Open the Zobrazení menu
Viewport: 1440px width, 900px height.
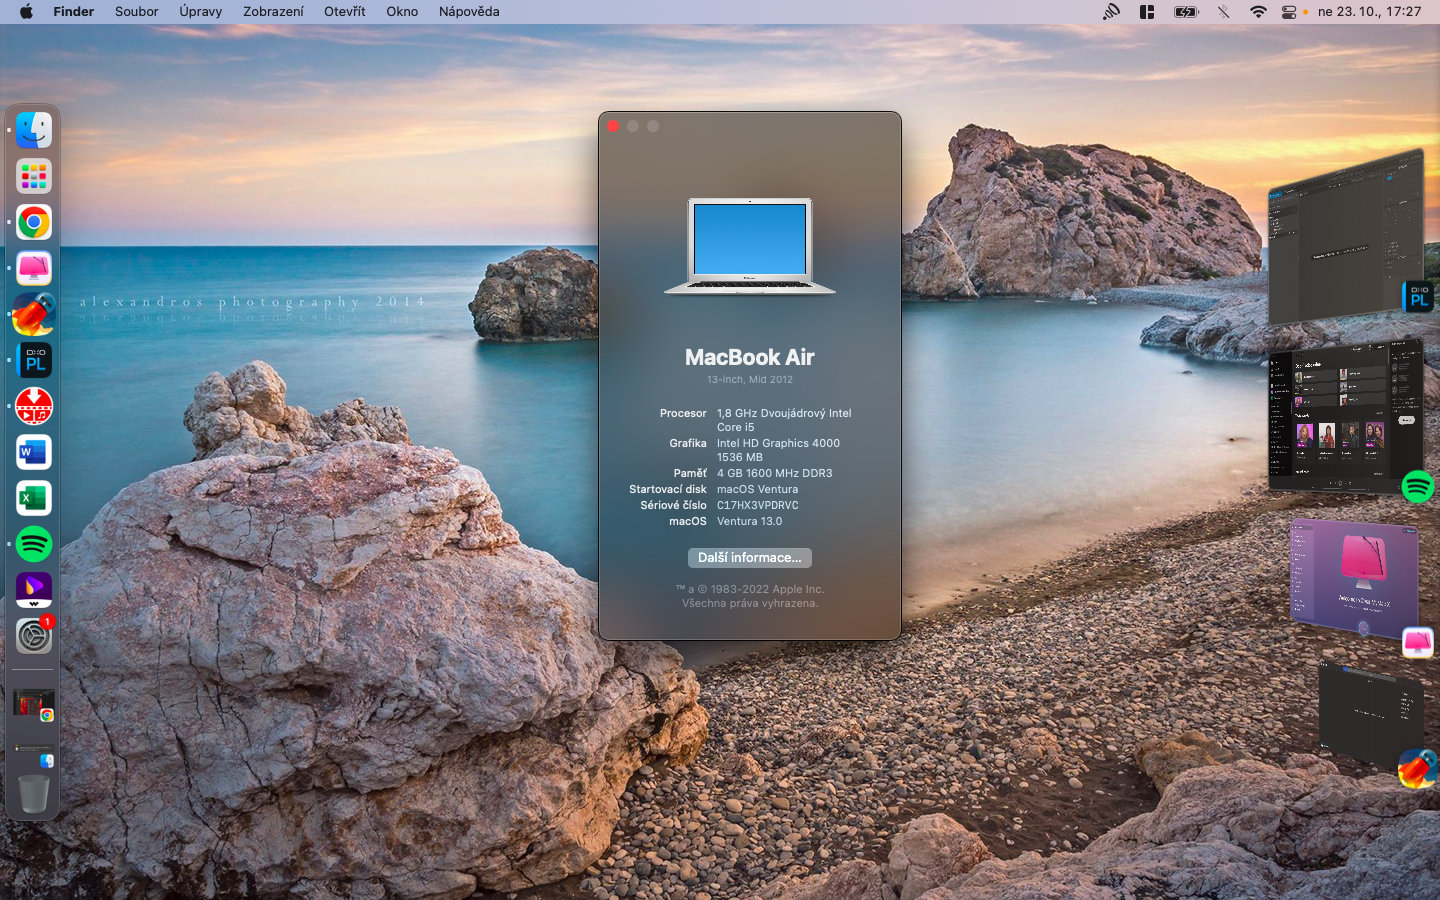(x=273, y=12)
